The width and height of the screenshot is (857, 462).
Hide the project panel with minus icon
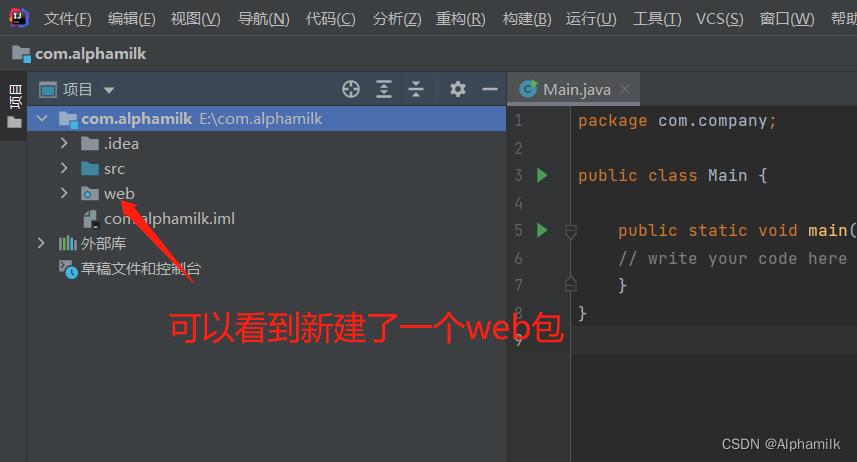[490, 89]
